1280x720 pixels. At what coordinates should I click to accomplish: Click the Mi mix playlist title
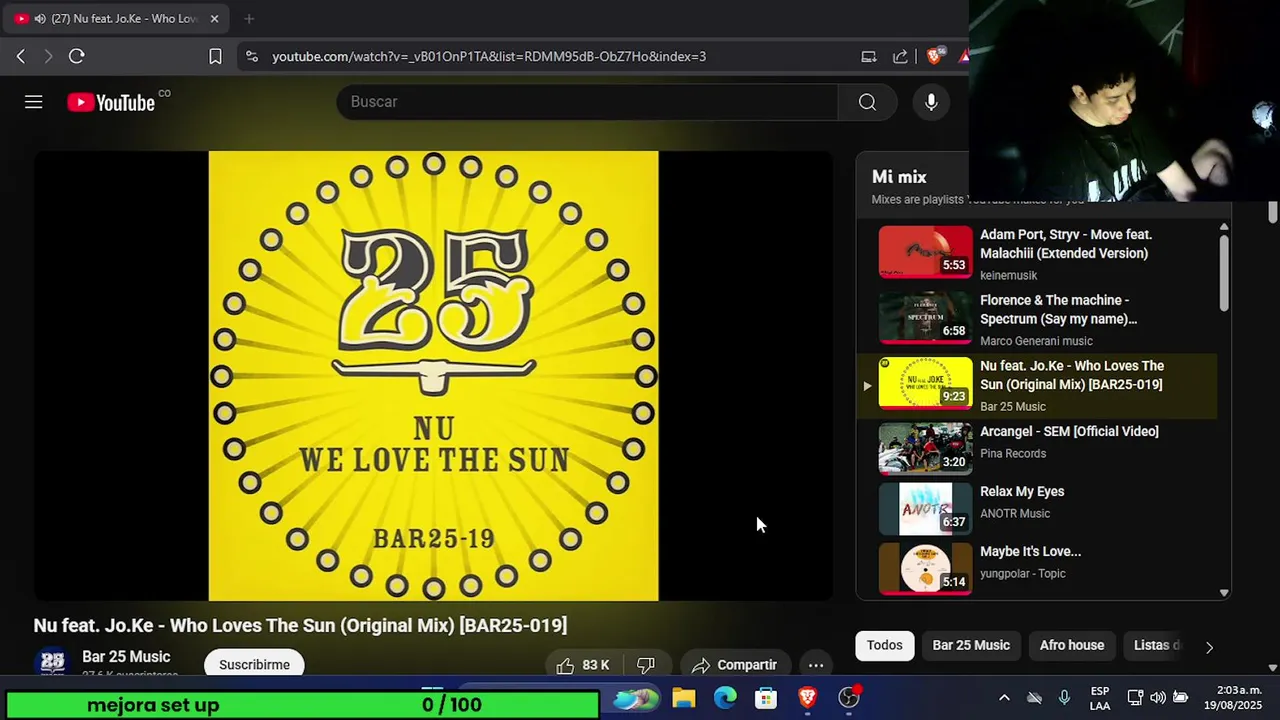[899, 177]
